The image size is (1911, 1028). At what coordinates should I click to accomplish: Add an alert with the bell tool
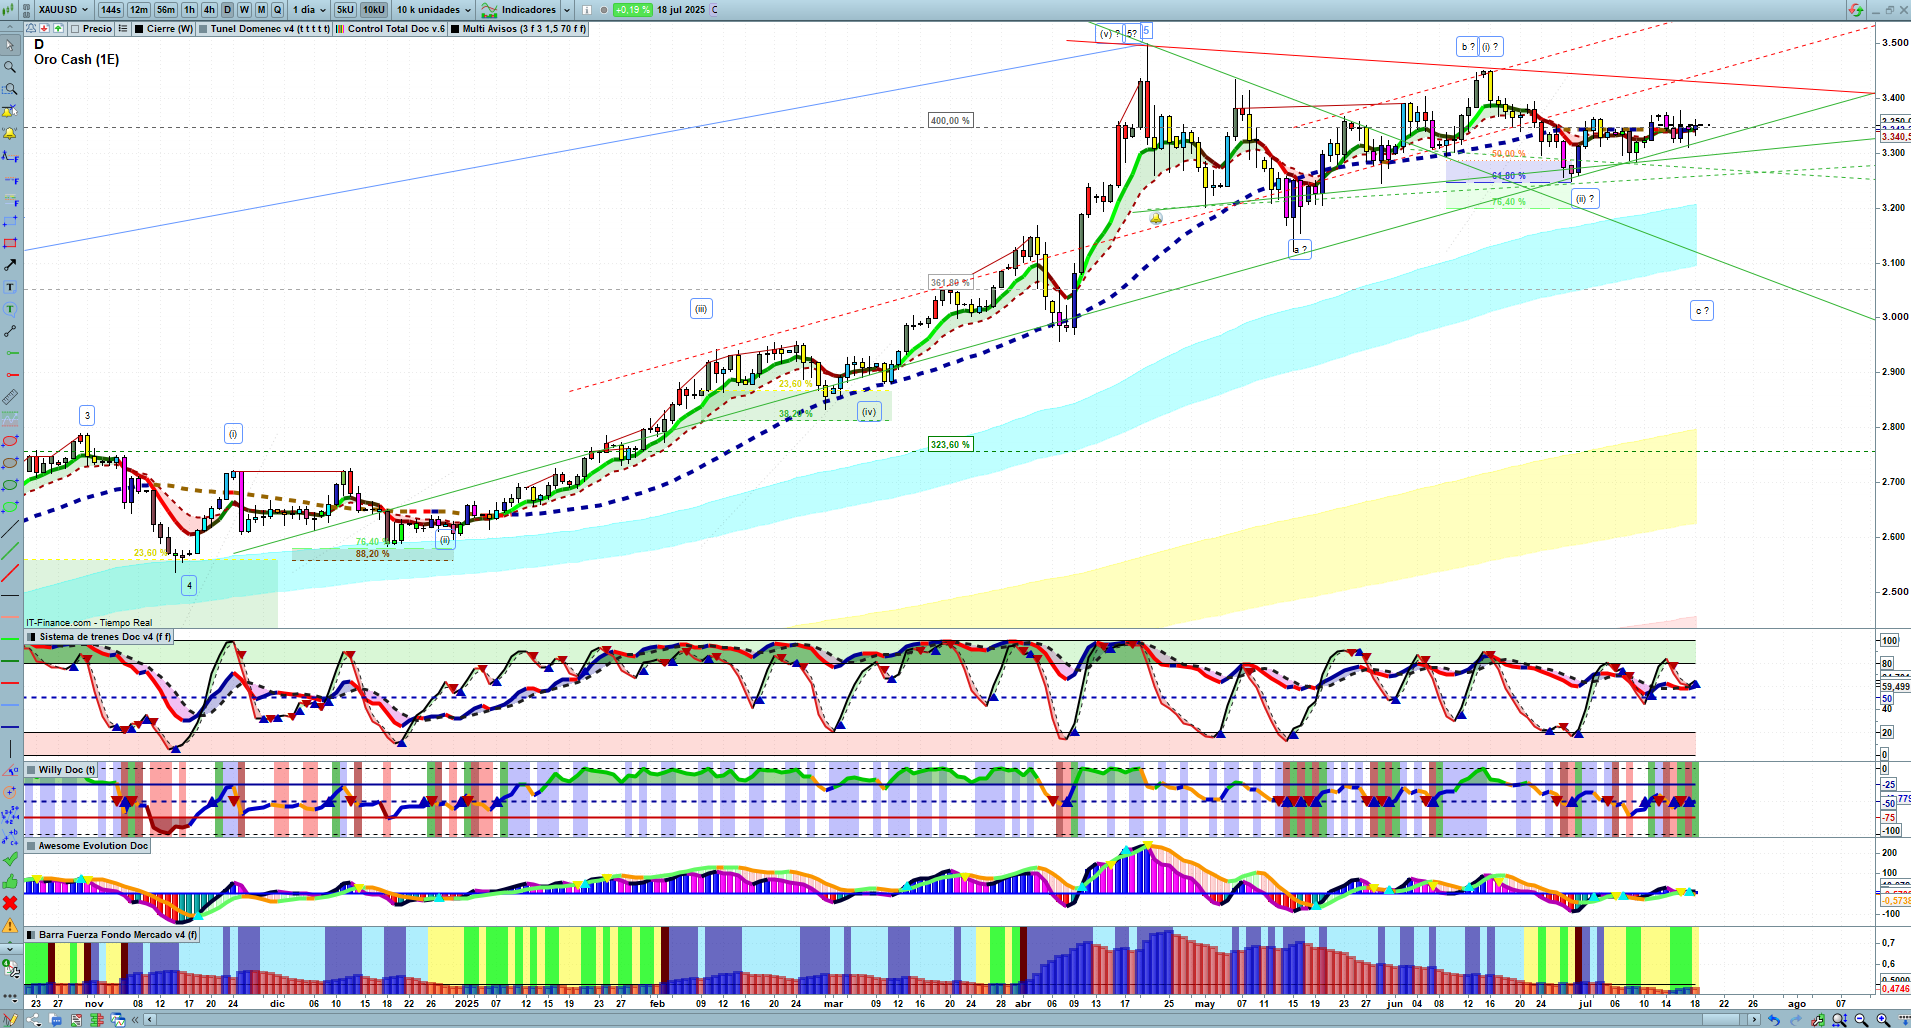(10, 133)
